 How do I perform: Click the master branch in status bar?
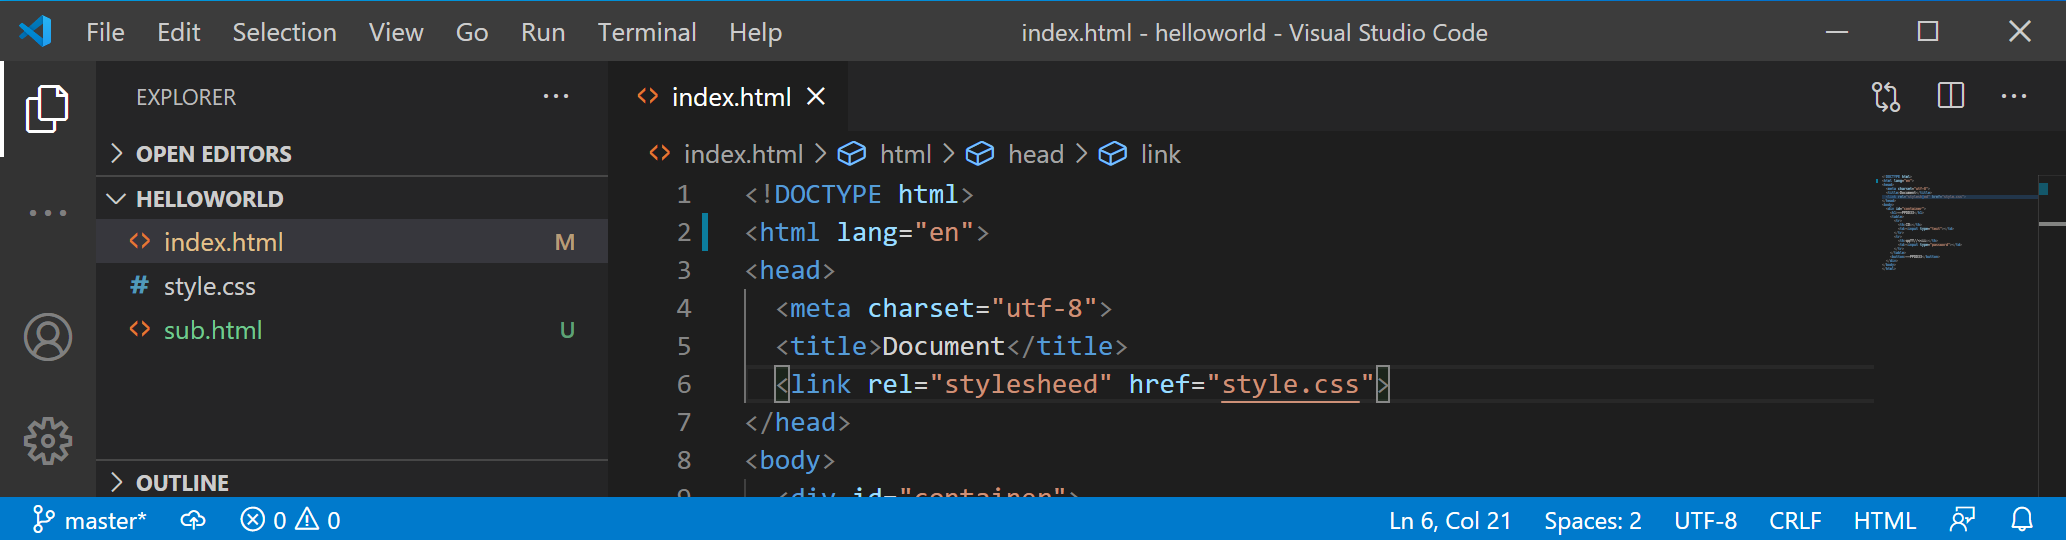[90, 520]
